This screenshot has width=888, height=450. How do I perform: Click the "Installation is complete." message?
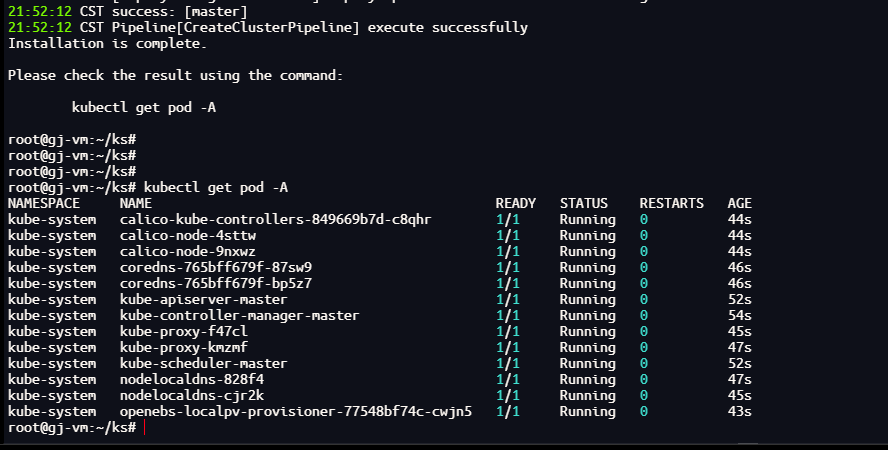pyautogui.click(x=108, y=43)
